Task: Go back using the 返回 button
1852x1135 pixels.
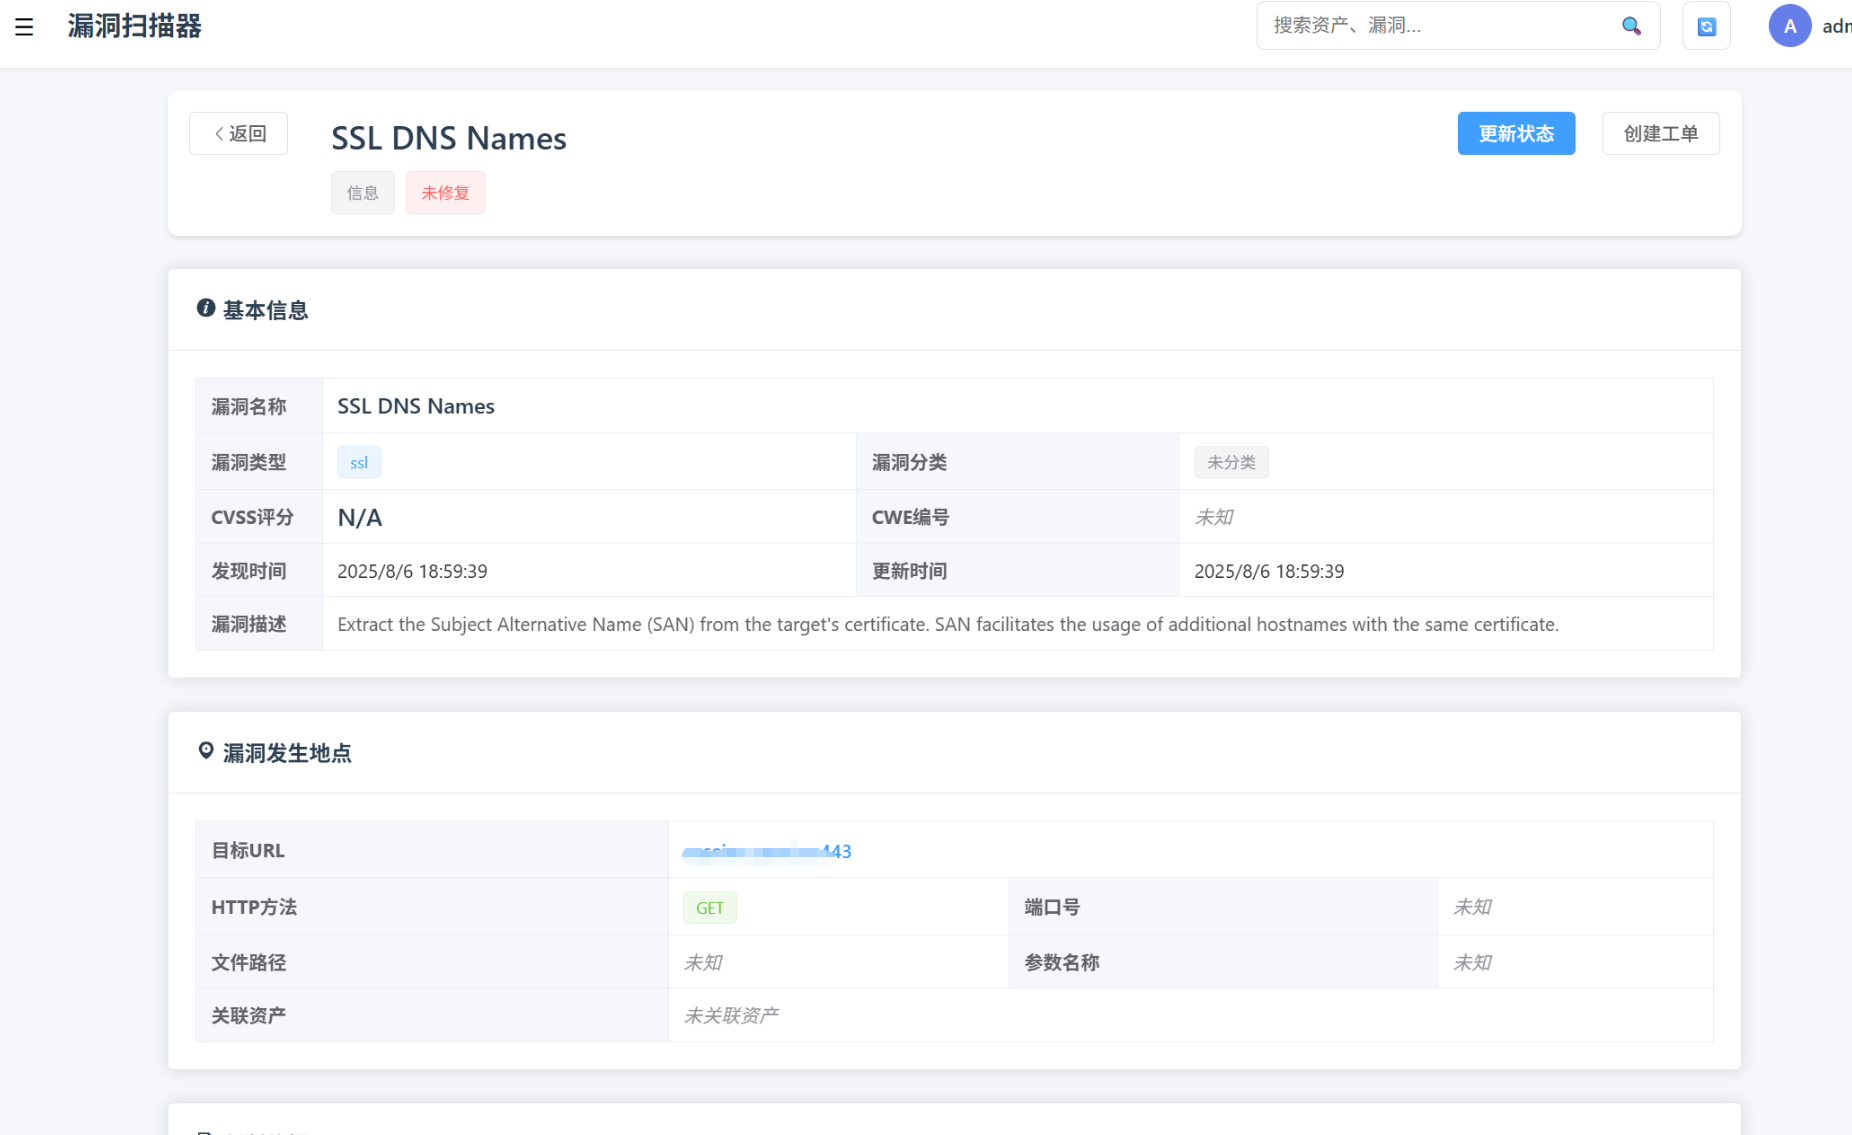Action: (x=239, y=134)
